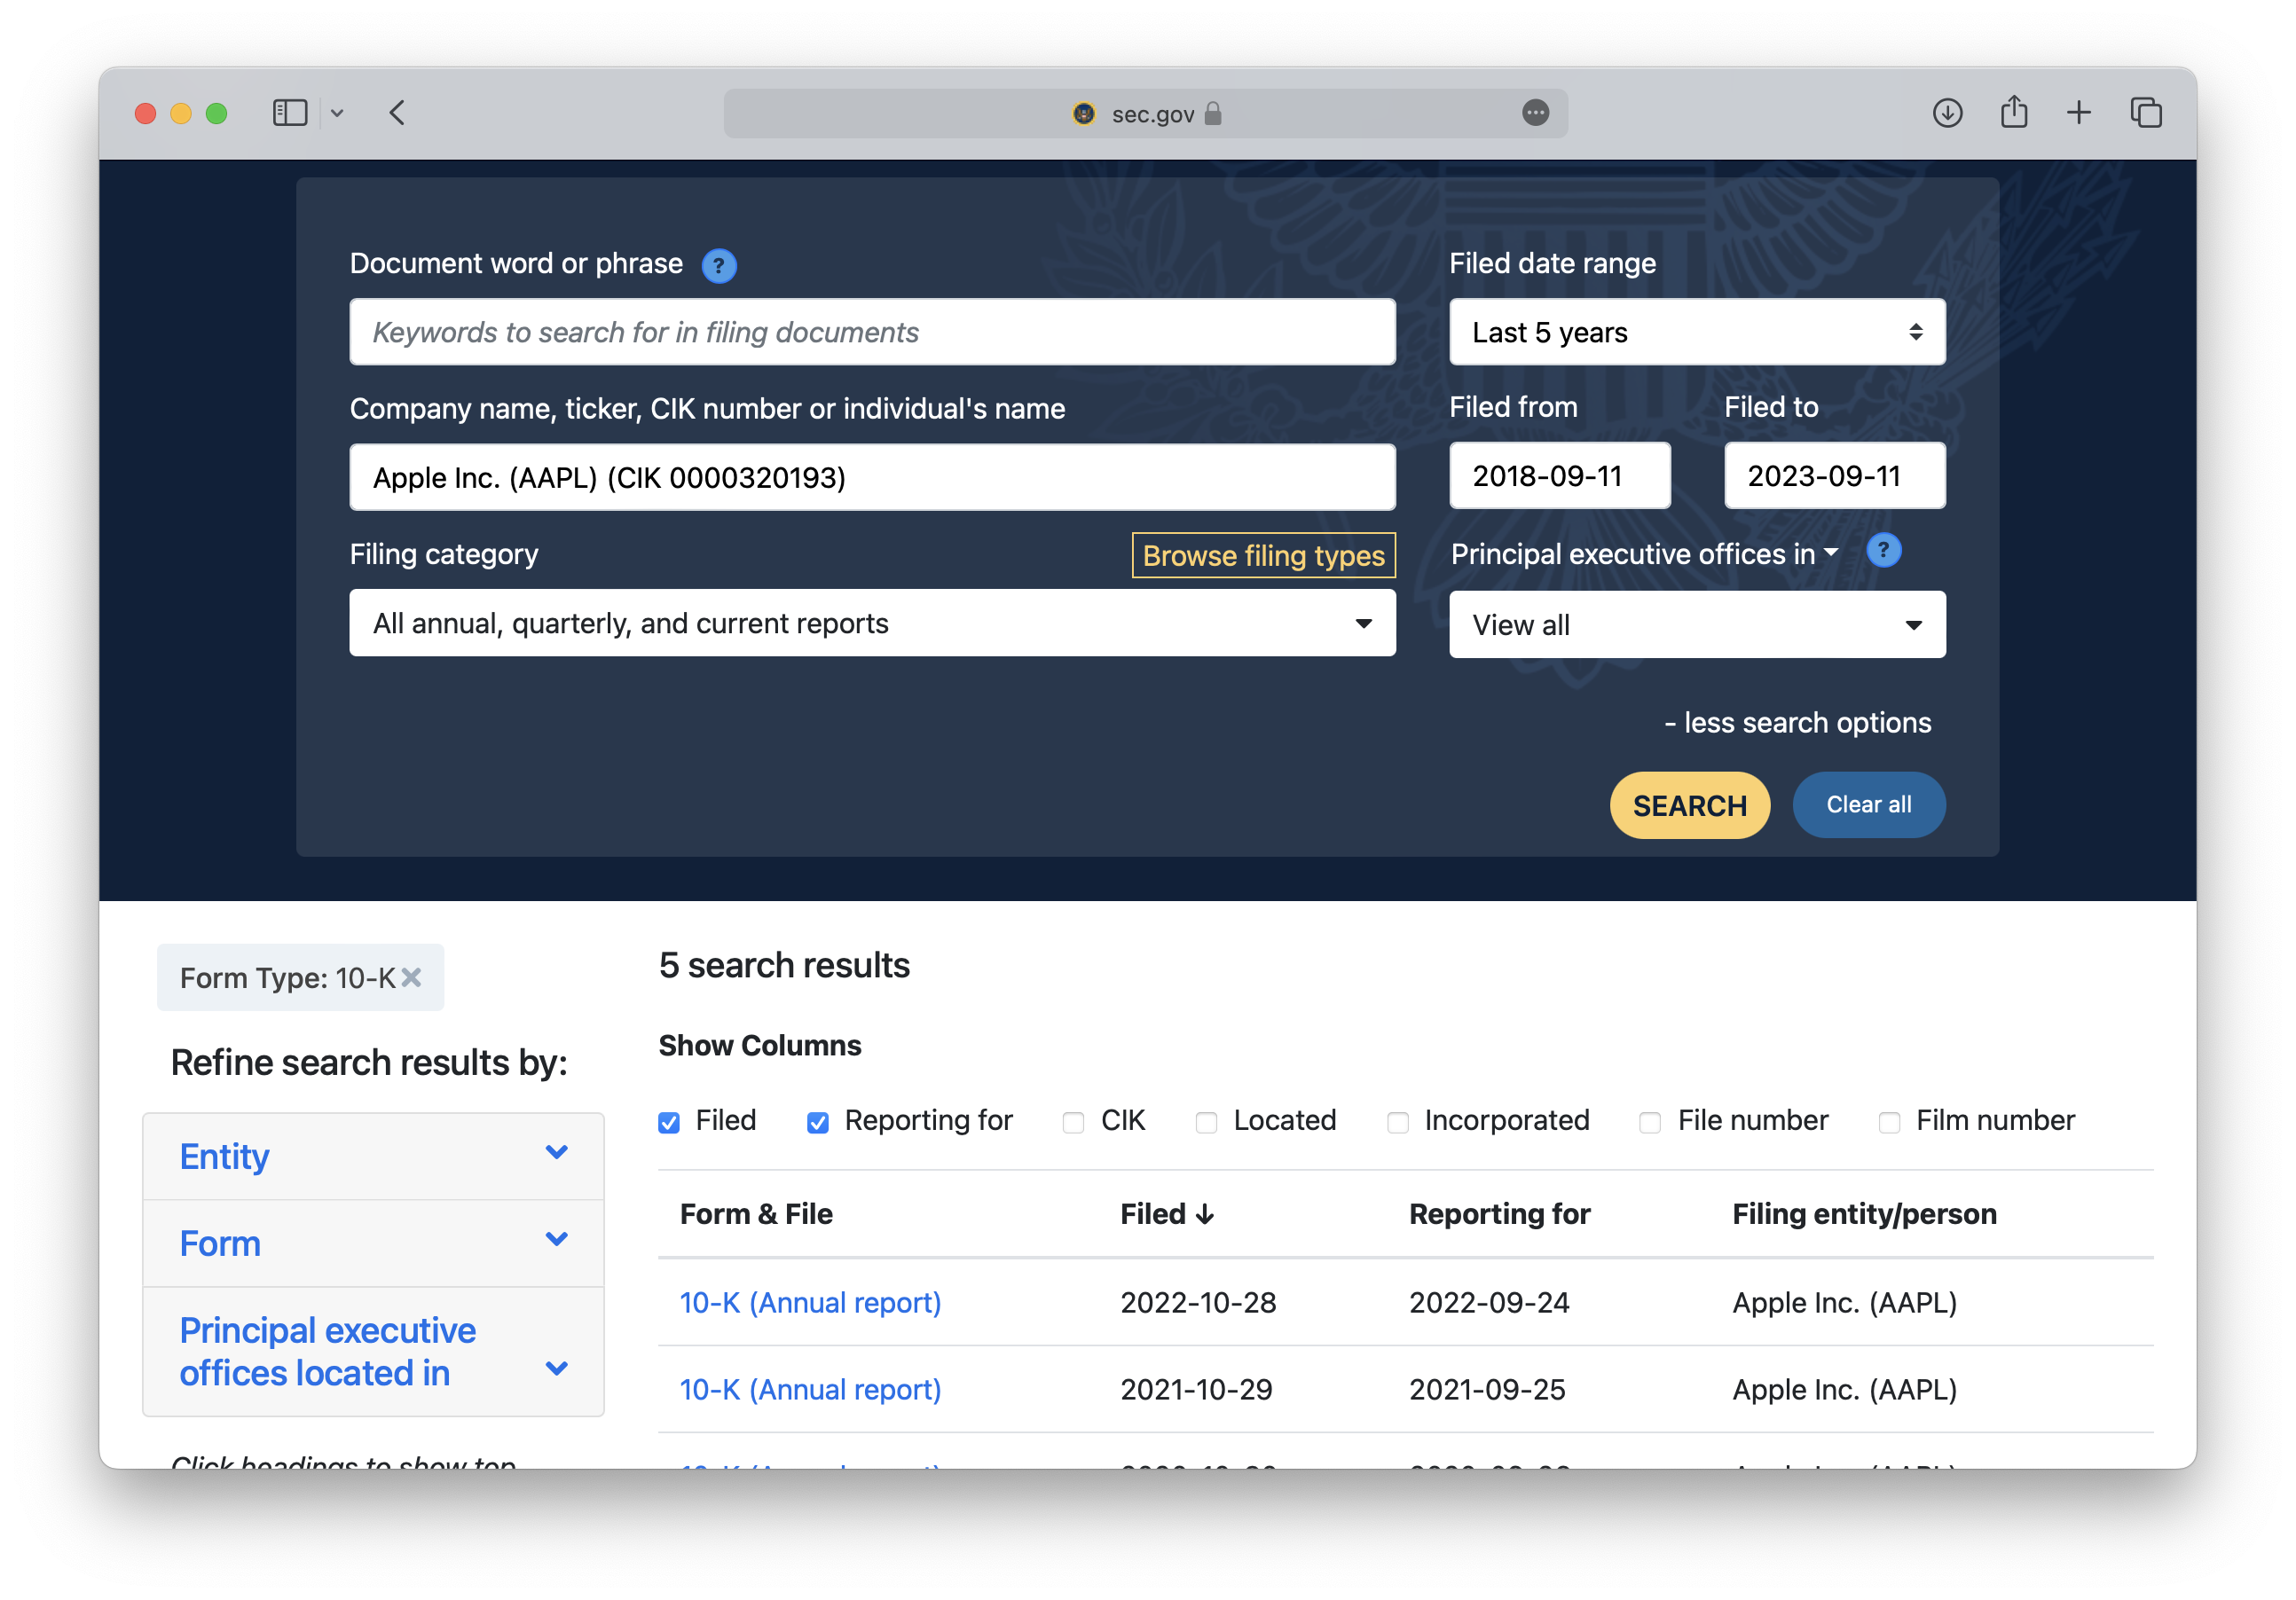The image size is (2296, 1600).
Task: Expand Principal executive offices located in section
Action: 373,1351
